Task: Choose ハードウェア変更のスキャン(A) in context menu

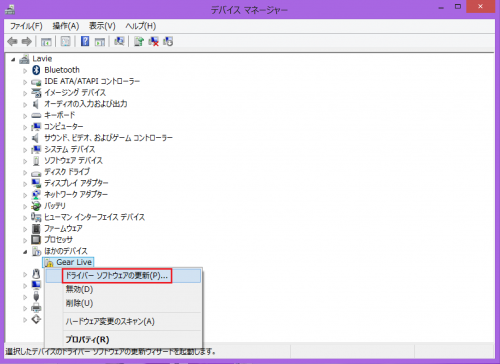Action: tap(123, 321)
